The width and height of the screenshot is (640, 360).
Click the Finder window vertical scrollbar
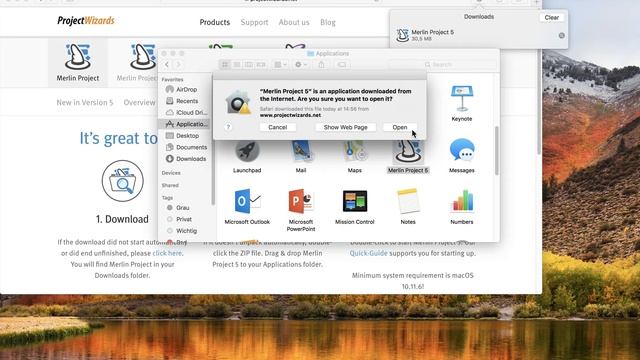[497, 151]
